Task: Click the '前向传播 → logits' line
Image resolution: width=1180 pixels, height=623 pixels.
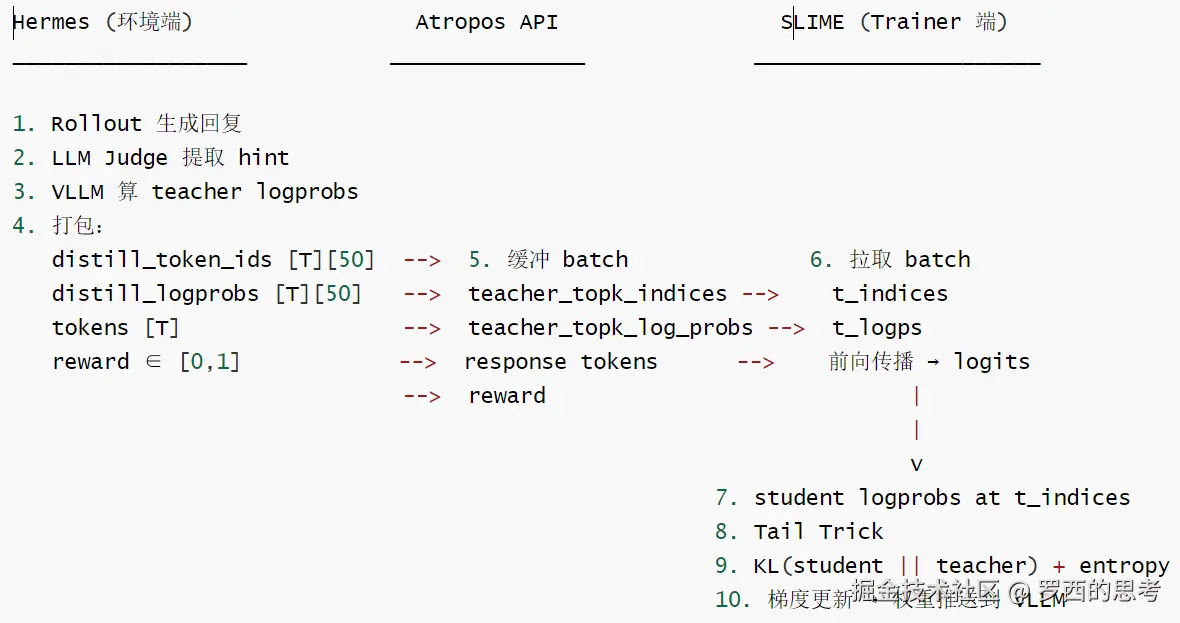Action: pos(929,362)
